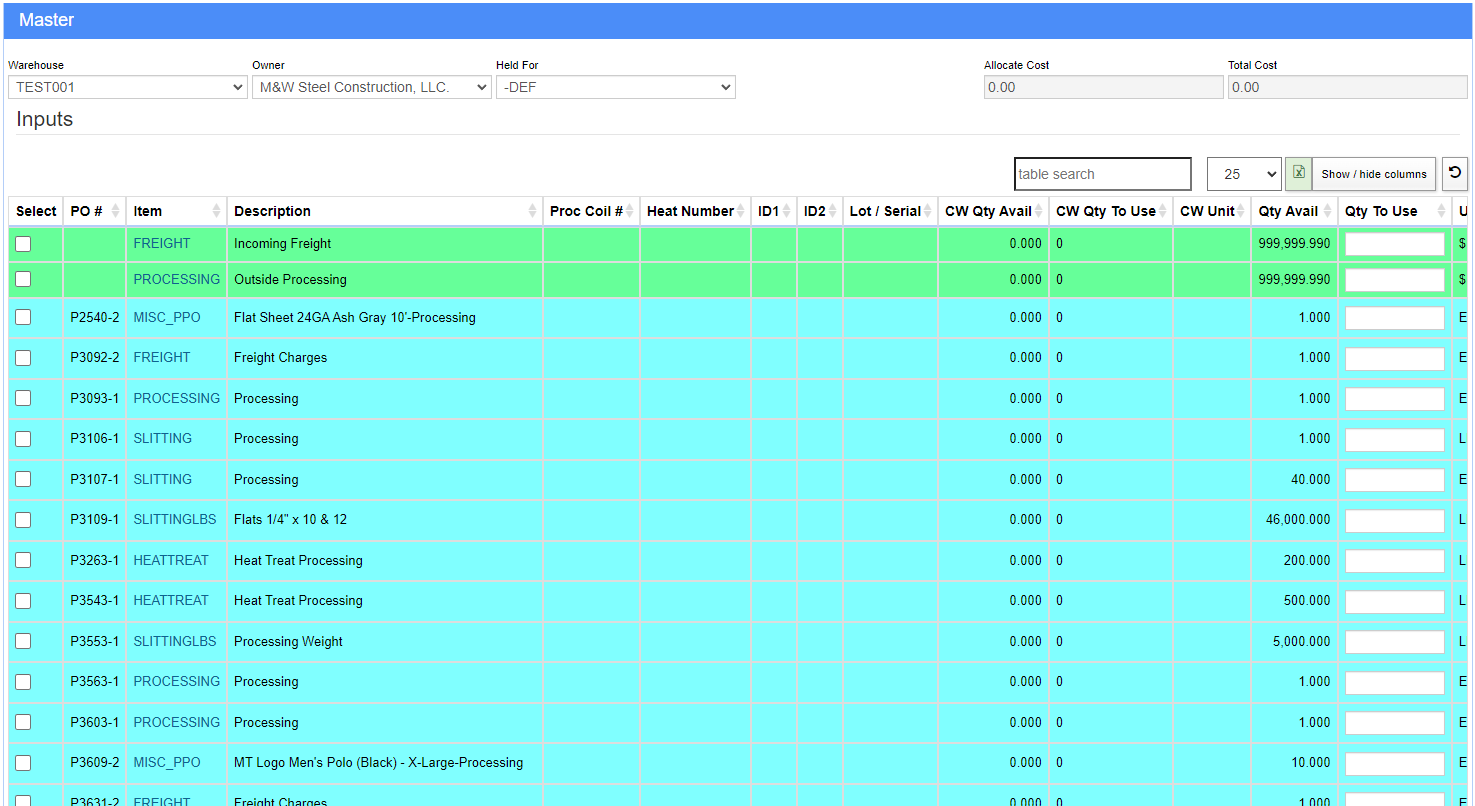Change the rows-per-page 25 dropdown
Image resolution: width=1475 pixels, height=806 pixels.
(x=1243, y=174)
